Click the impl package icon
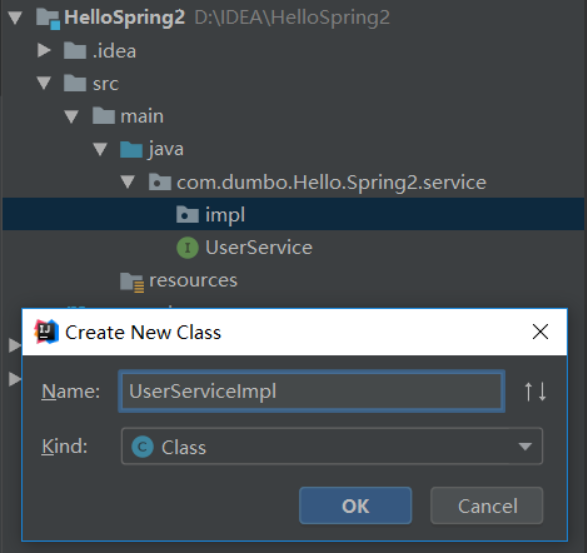Image resolution: width=587 pixels, height=553 pixels. [188, 215]
